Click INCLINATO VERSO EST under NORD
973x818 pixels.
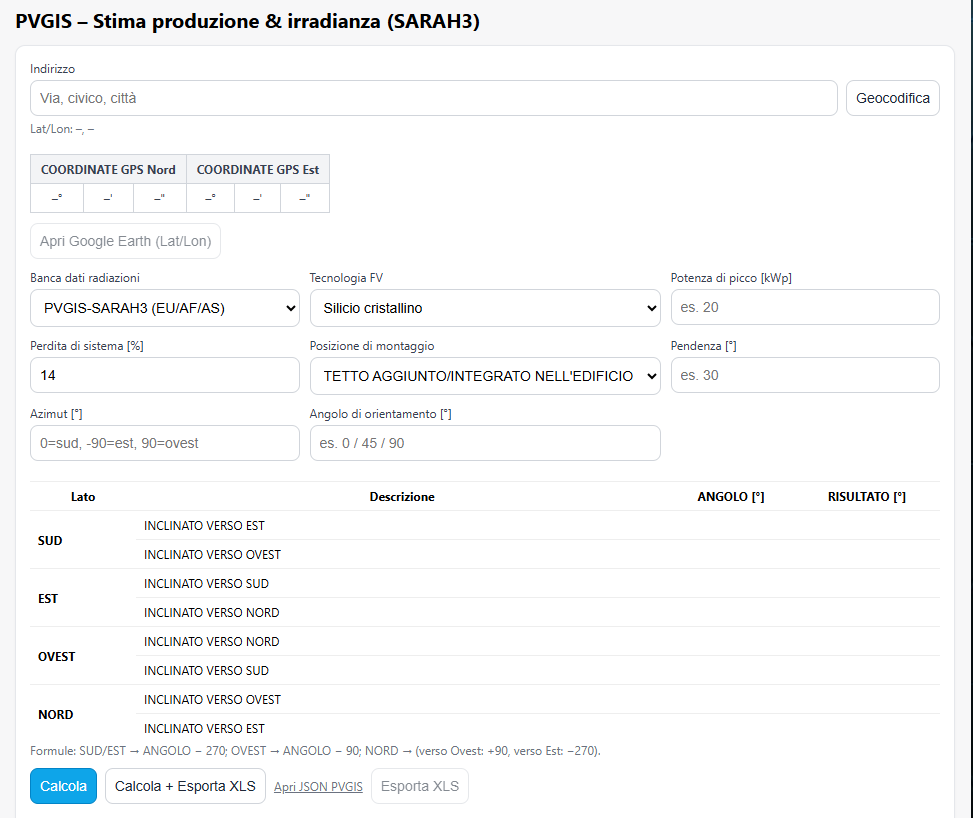(204, 728)
